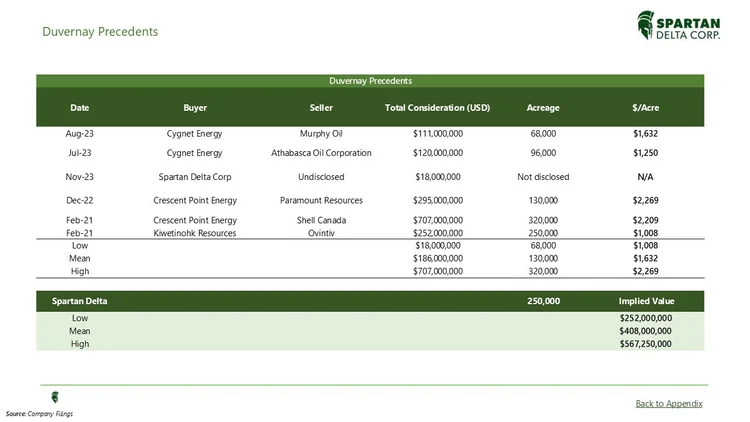The image size is (750, 422).
Task: Click the $2,209 per acre value
Action: click(645, 220)
